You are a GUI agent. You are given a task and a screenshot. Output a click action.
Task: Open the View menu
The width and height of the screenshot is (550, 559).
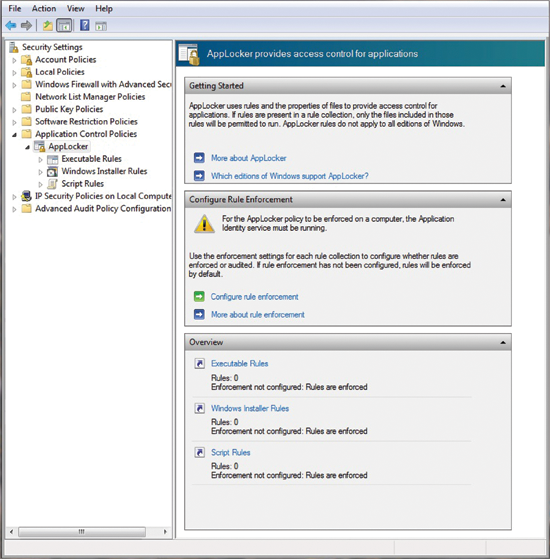point(76,8)
